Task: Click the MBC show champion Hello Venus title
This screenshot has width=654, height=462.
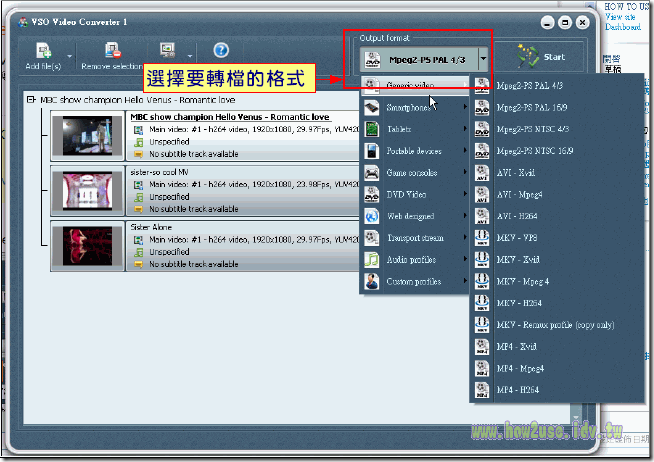Action: [230, 117]
